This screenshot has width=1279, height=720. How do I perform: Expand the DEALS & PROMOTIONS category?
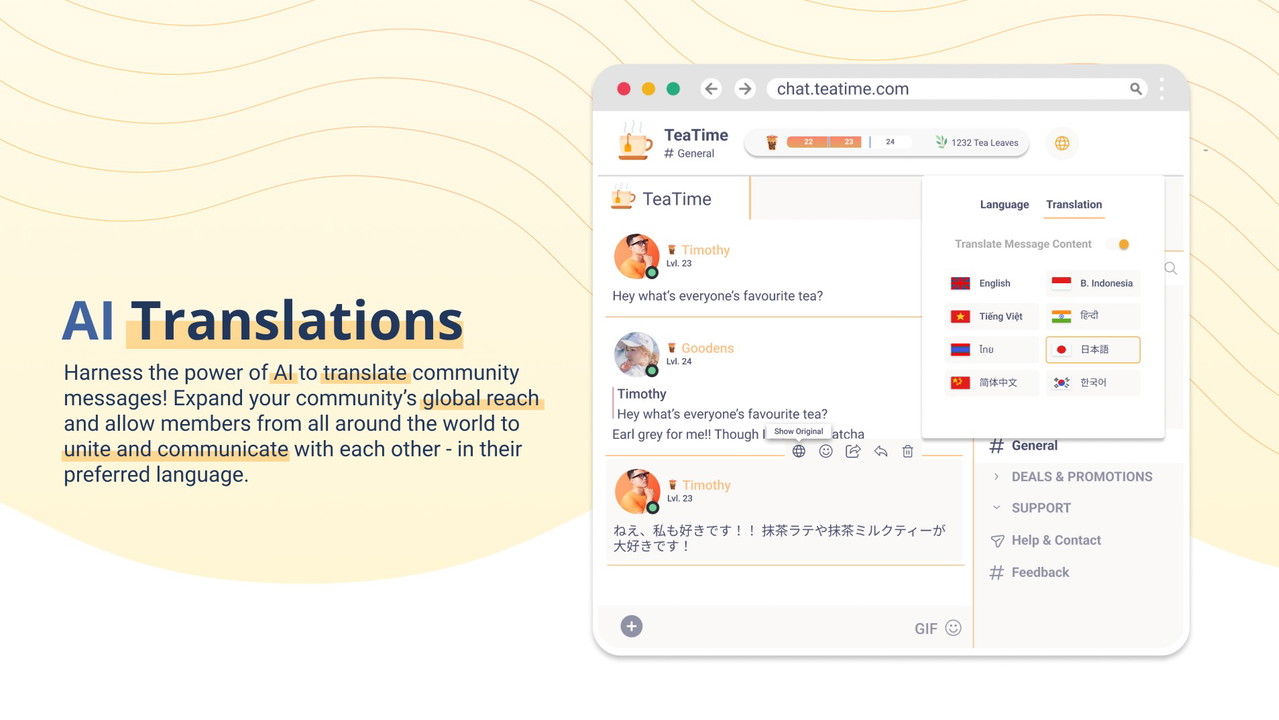[x=1071, y=477]
